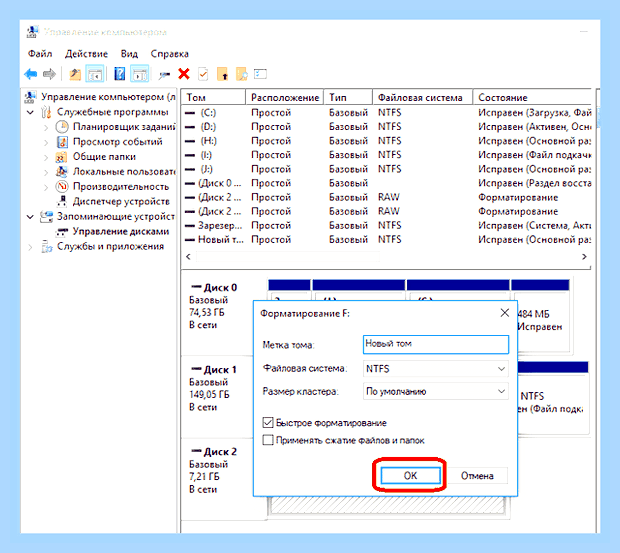Click the Disk Management icon in tree
The height and width of the screenshot is (553, 620).
tap(62, 232)
